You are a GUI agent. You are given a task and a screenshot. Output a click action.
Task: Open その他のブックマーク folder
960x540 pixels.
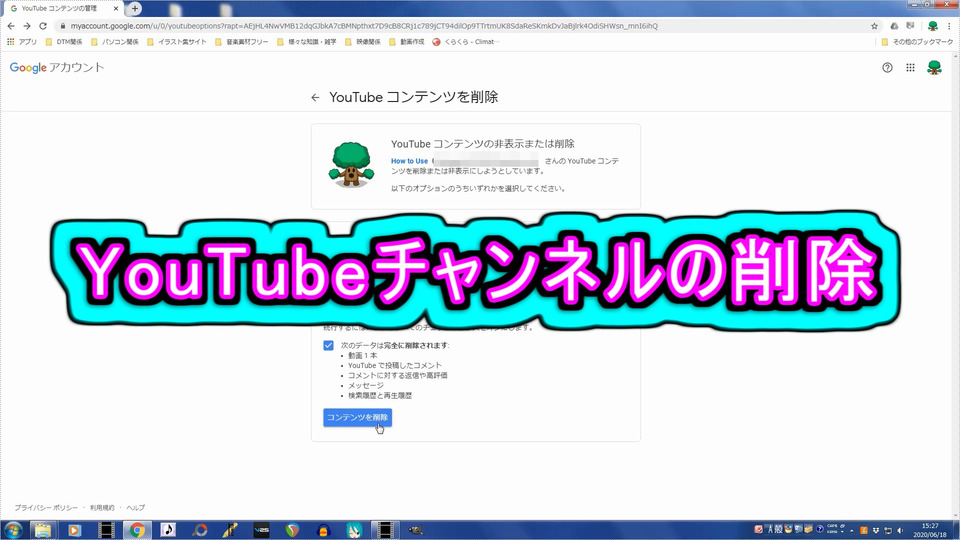(x=917, y=42)
